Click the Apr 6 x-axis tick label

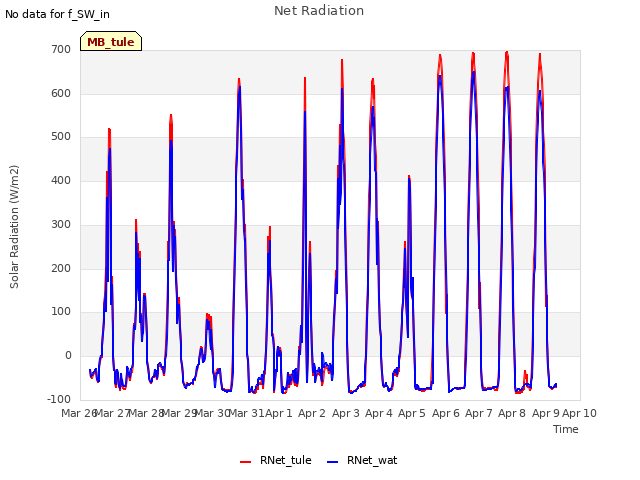pos(446,413)
